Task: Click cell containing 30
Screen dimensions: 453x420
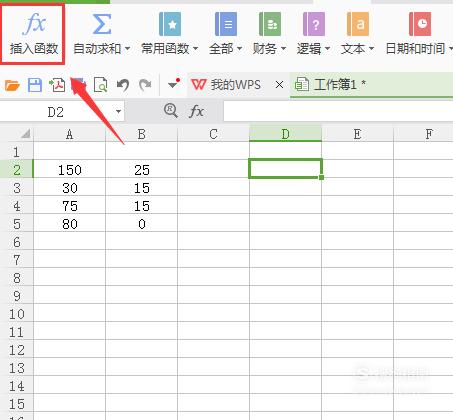Action: pos(69,188)
